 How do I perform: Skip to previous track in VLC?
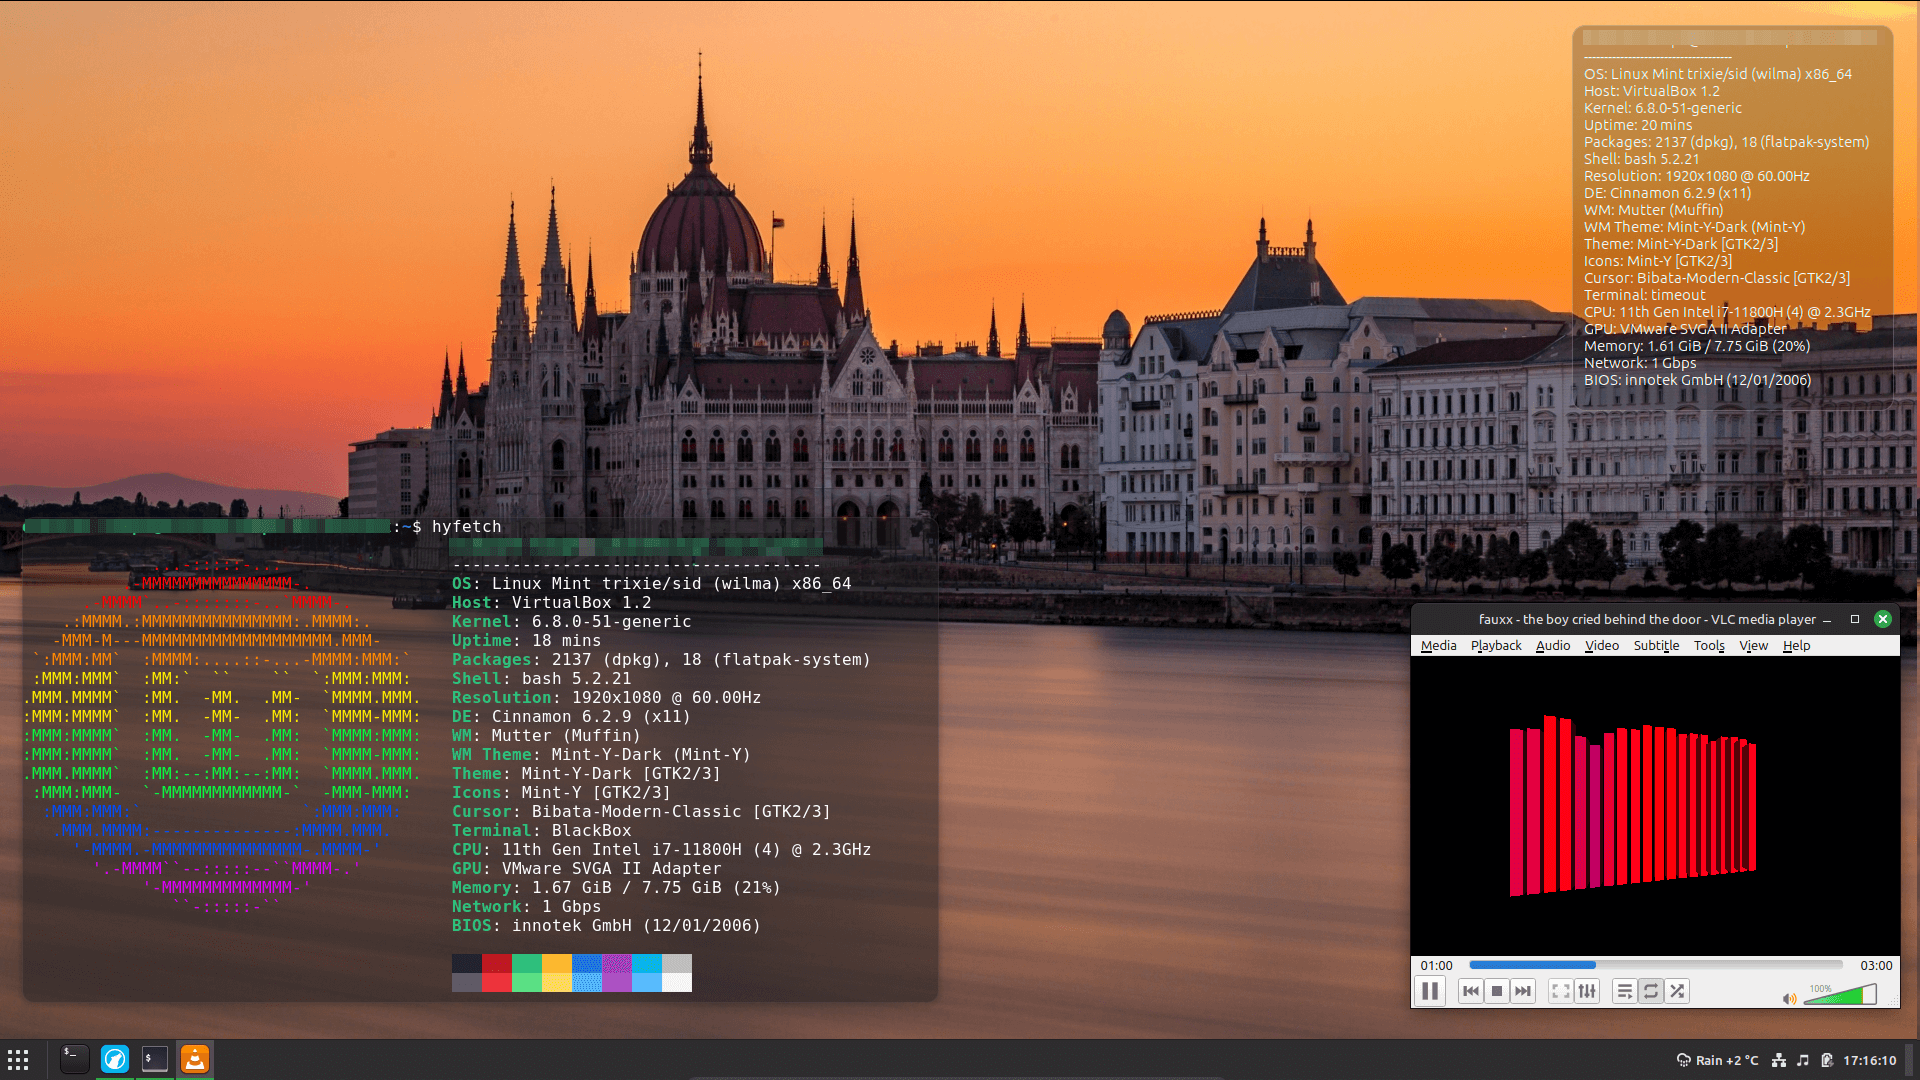(1470, 991)
